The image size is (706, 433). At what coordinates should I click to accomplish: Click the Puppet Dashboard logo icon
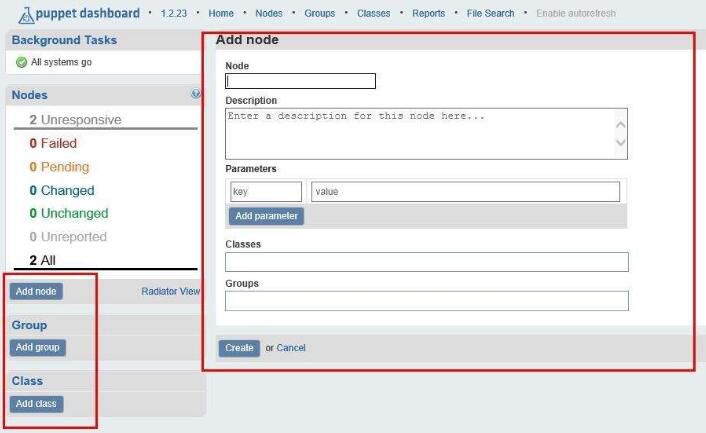point(27,14)
